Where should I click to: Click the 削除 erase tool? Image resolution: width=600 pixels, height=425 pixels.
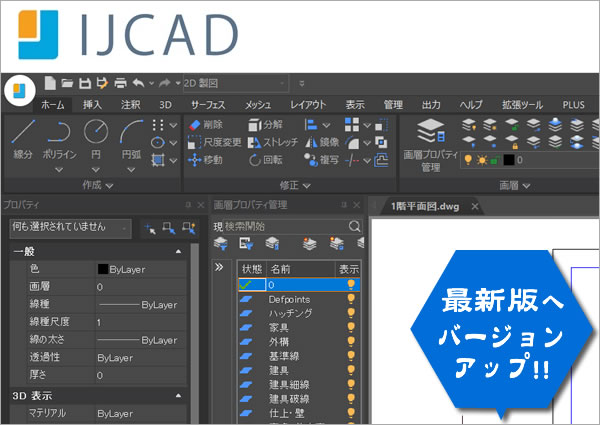coord(205,125)
